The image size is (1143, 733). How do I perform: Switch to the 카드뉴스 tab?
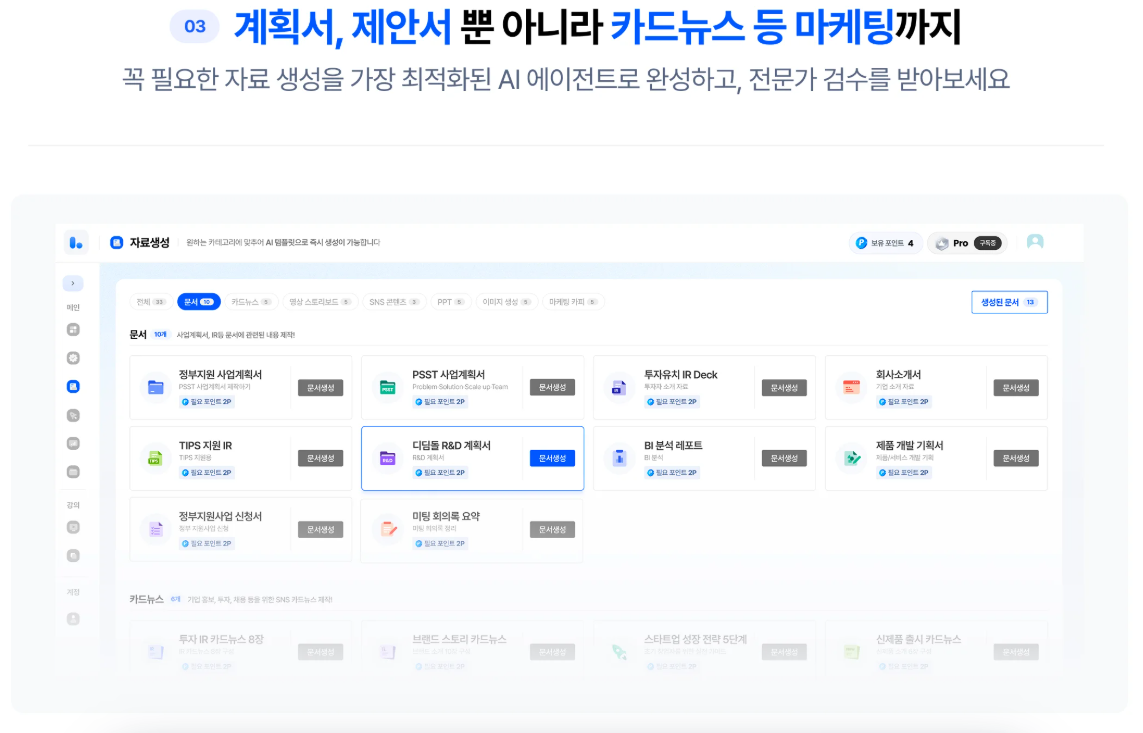pos(251,302)
